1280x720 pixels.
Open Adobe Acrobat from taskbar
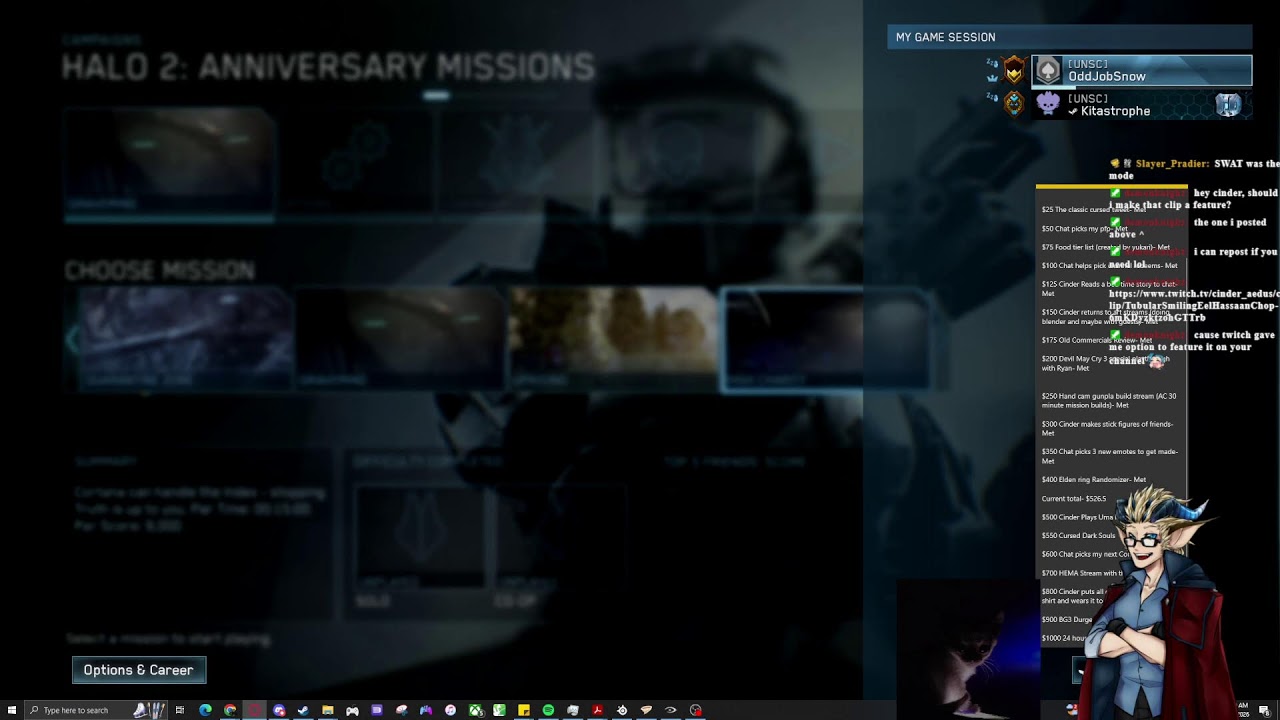click(x=597, y=710)
